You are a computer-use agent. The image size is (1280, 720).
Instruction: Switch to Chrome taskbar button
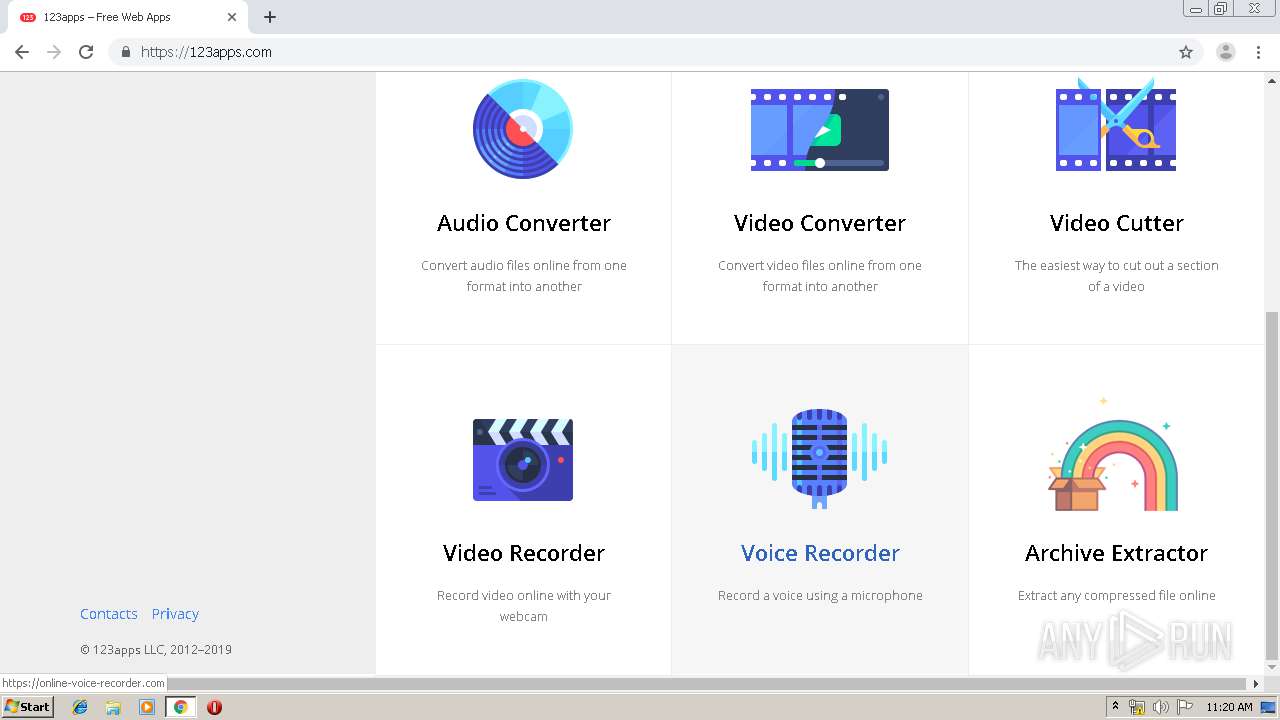click(180, 707)
